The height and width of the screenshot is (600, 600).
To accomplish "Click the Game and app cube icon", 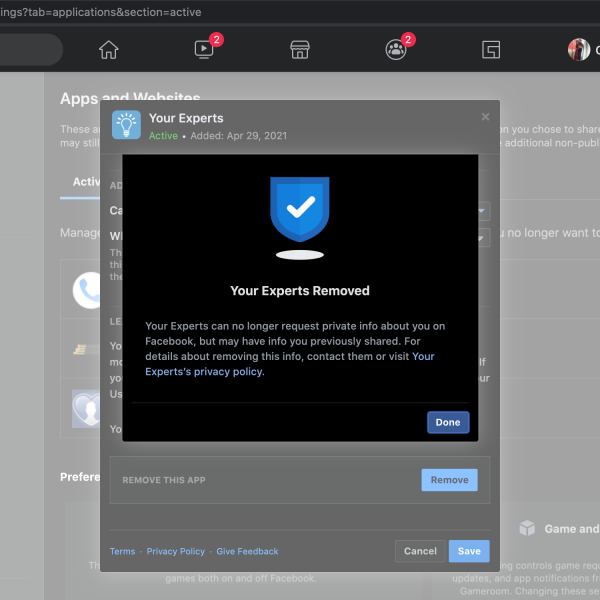I will [x=527, y=528].
